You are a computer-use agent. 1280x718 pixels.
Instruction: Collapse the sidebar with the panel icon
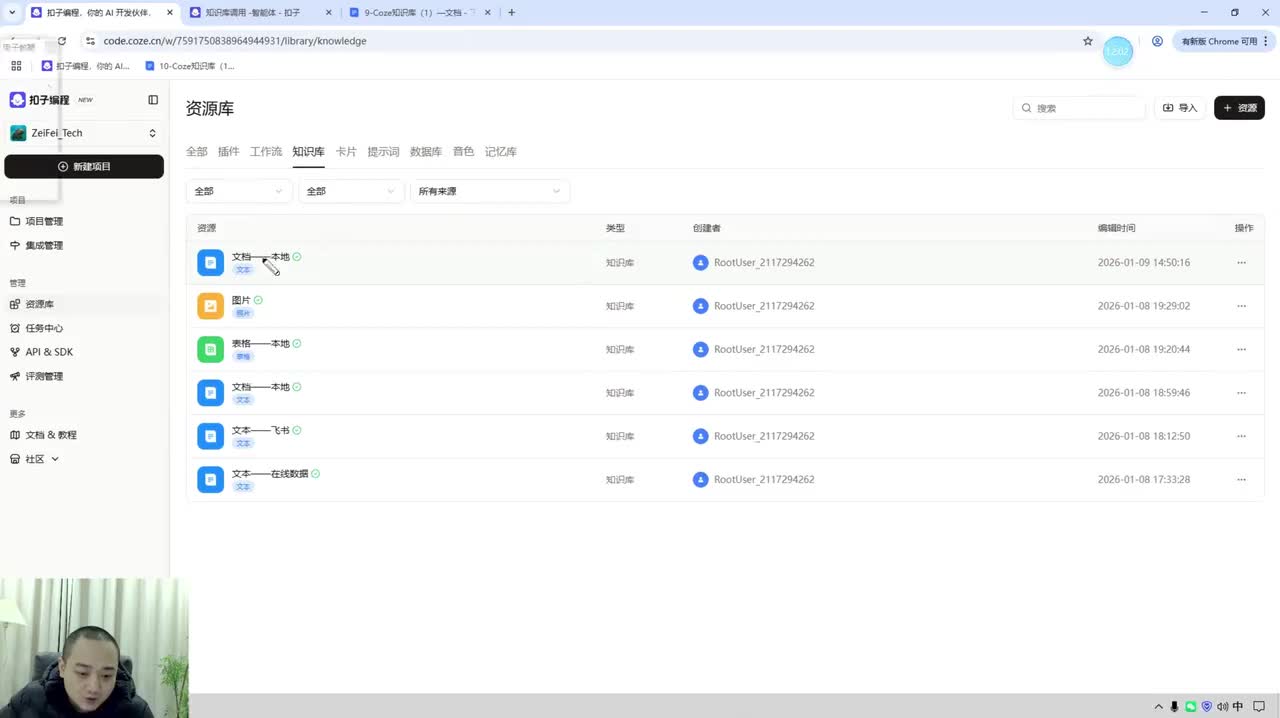[153, 100]
